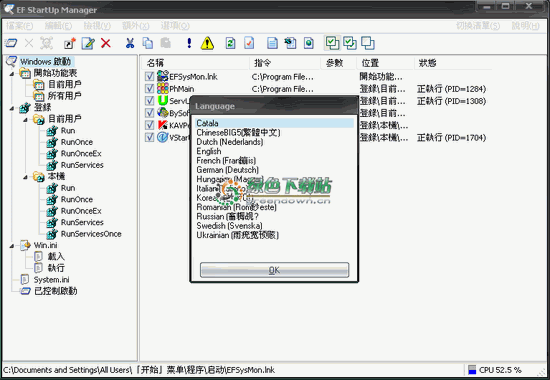Click the CPU 52.5 % status indicator
This screenshot has height=380, width=550.
(496, 370)
